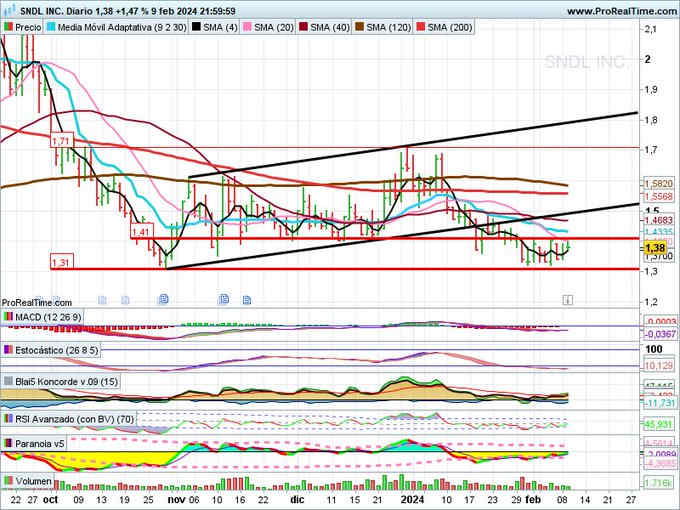680x510 pixels.
Task: Open the MACD (12 26 9) indicator label
Action: 48,317
